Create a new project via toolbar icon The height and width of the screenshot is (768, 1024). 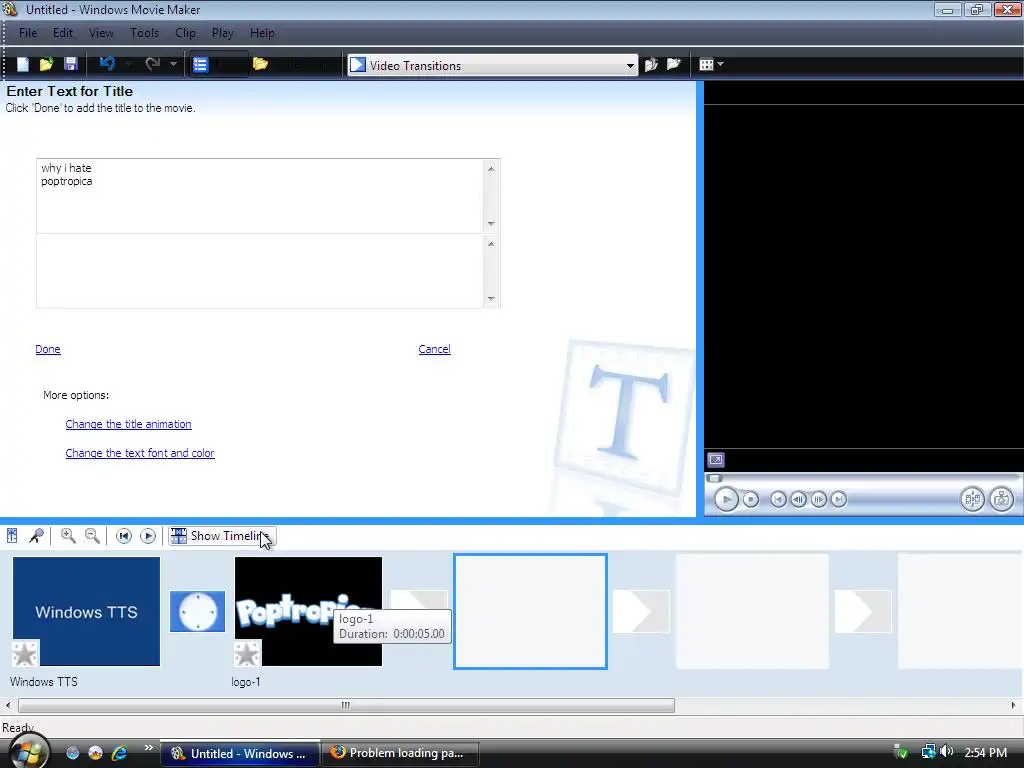23,64
